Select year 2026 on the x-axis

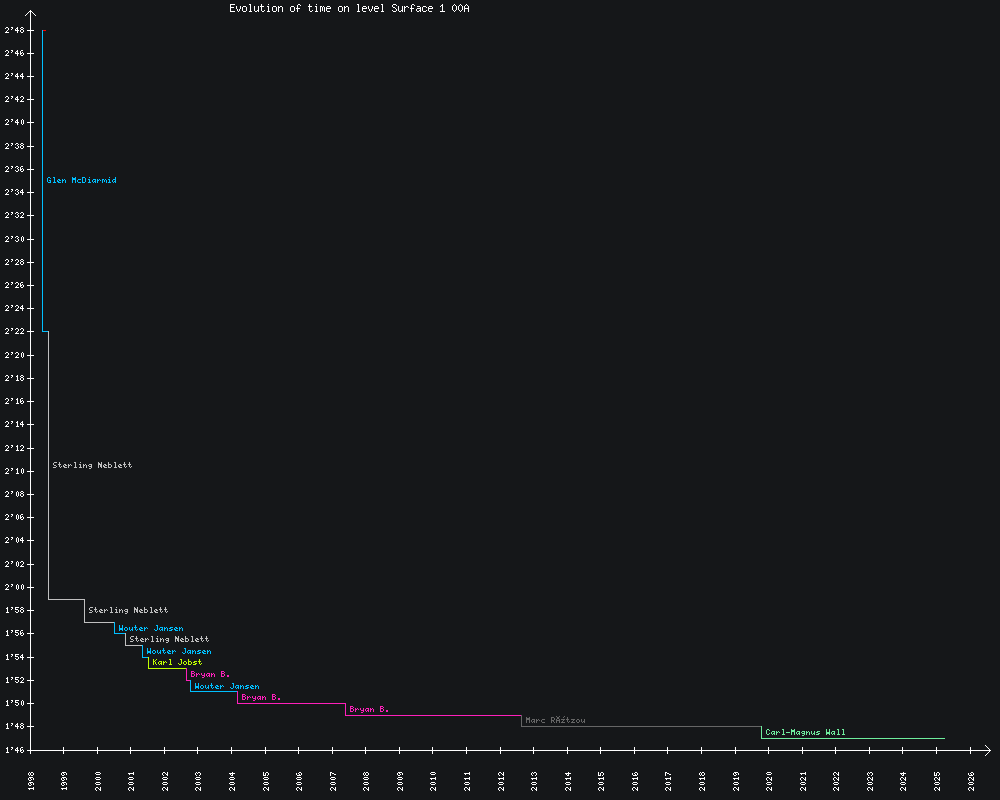click(971, 781)
